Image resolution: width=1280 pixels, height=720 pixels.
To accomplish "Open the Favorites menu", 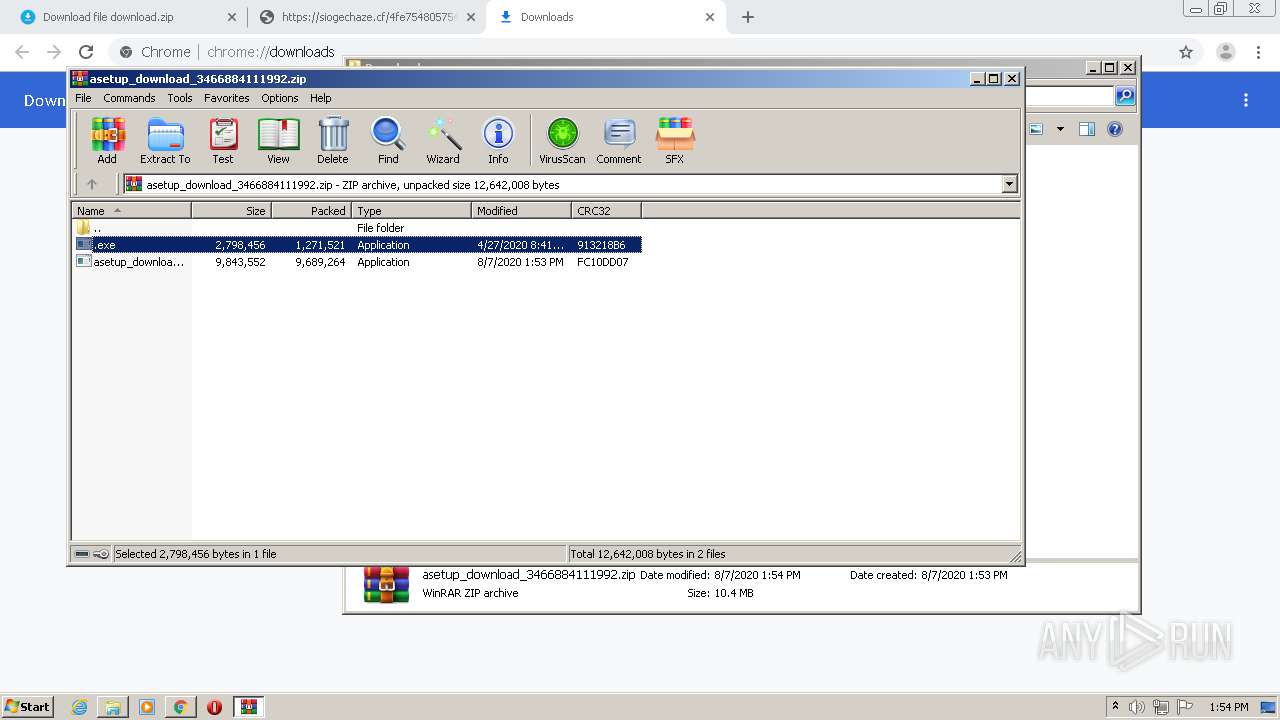I will coord(227,98).
